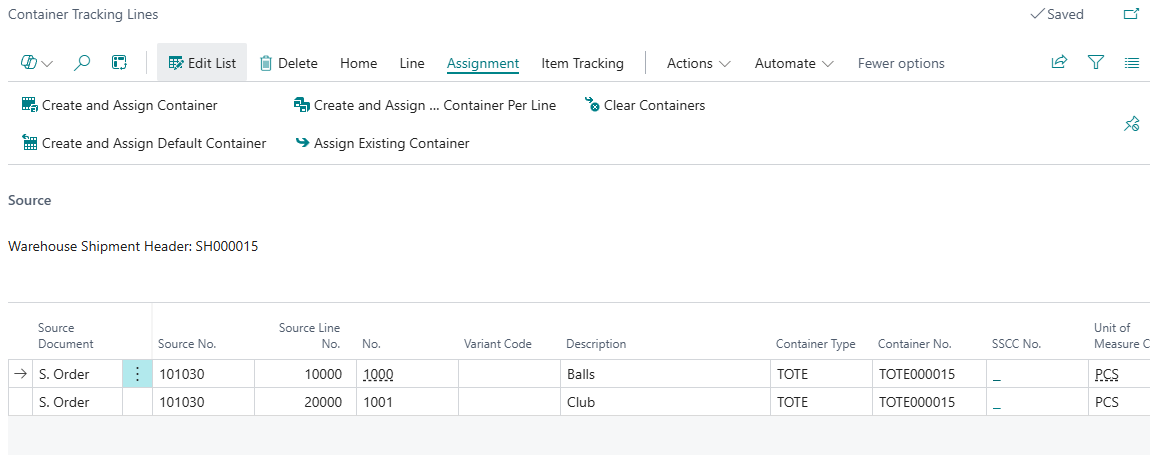Select the Club description cell

pos(664,402)
